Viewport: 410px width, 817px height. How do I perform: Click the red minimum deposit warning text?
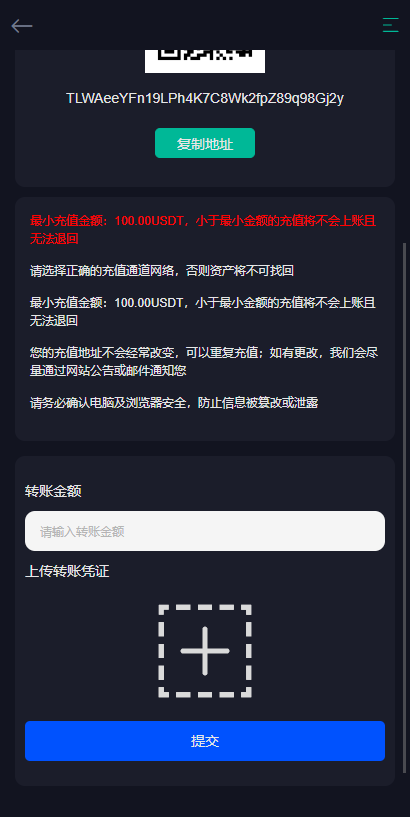click(203, 230)
